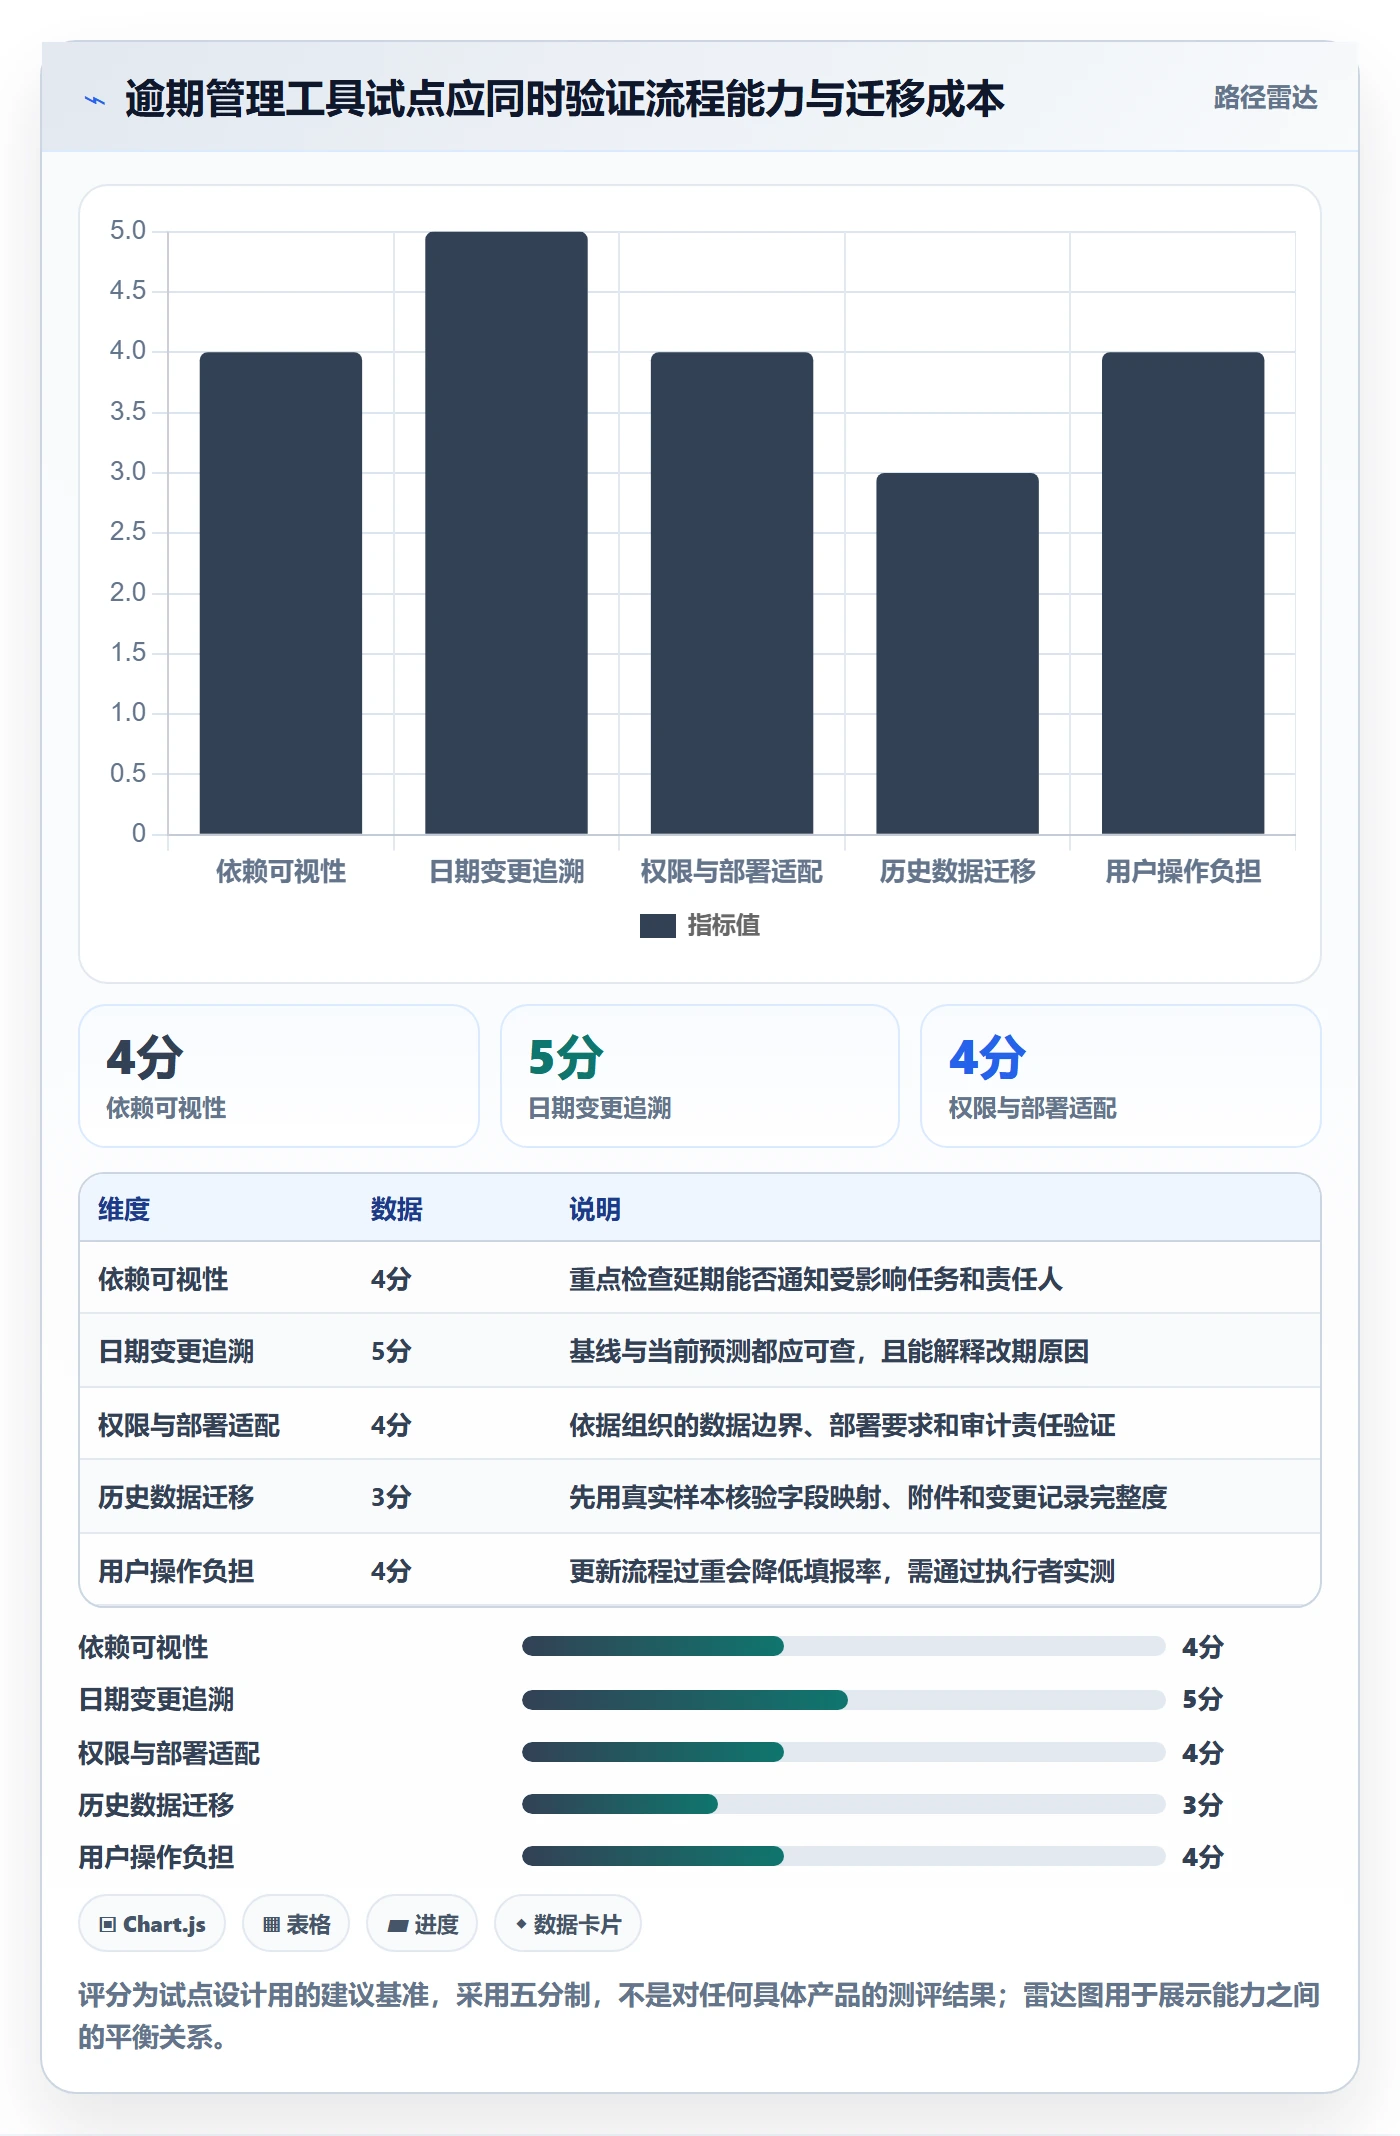Click the 5.0 y-axis label
The width and height of the screenshot is (1400, 2136).
[x=128, y=231]
